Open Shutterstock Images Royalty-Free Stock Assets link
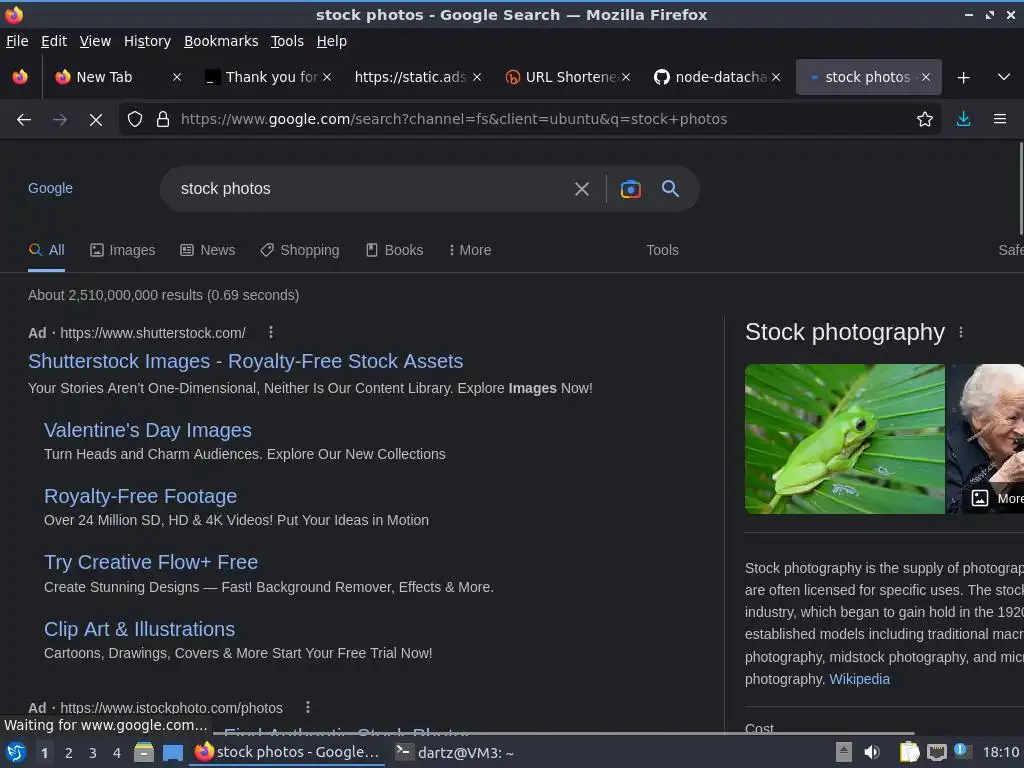 pyautogui.click(x=246, y=361)
